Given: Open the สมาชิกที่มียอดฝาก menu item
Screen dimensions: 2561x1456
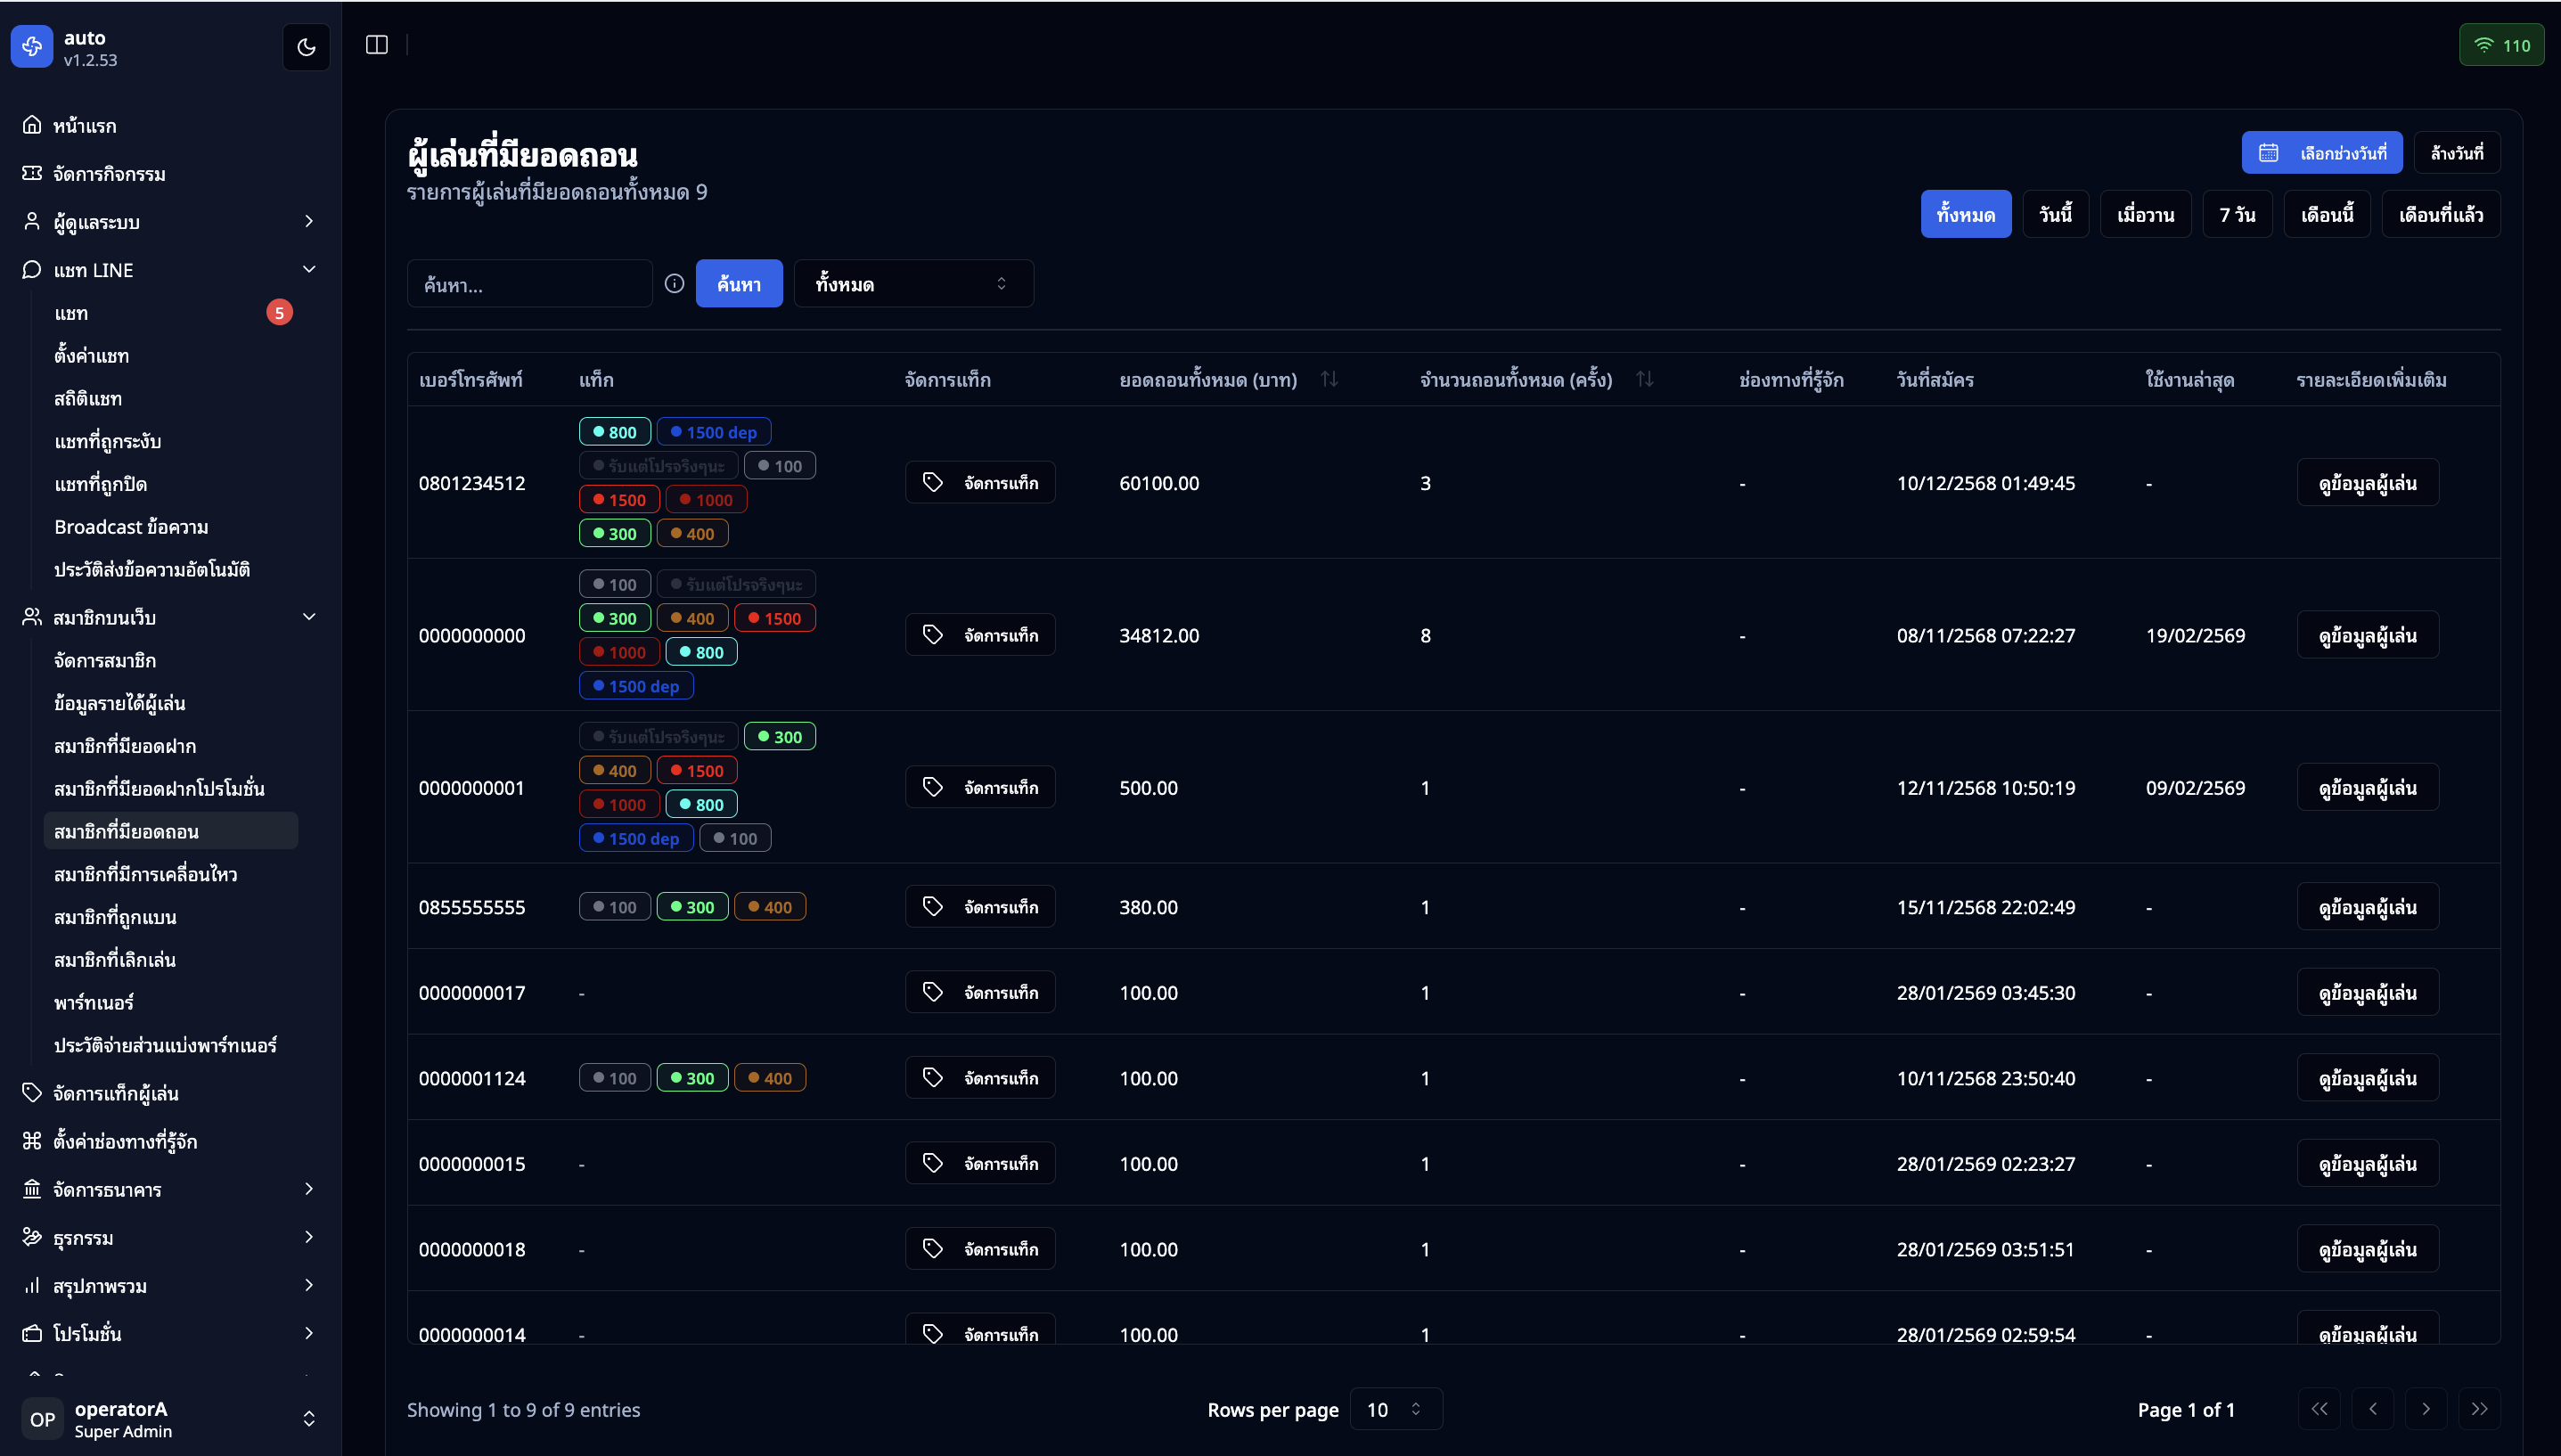Looking at the screenshot, I should (x=125, y=746).
